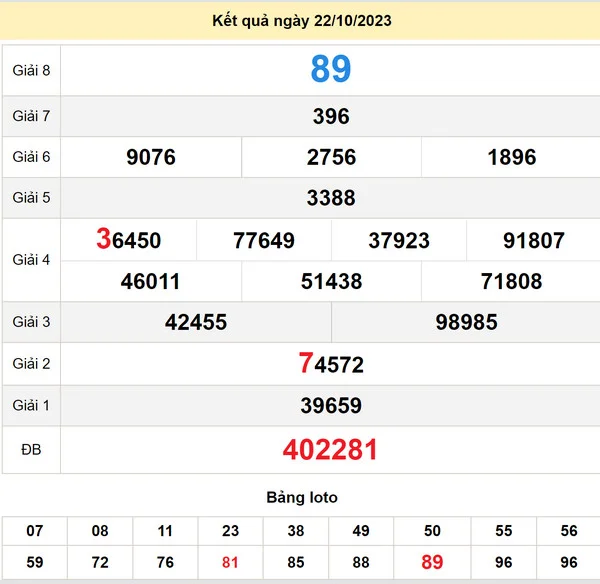The height and width of the screenshot is (584, 600).
Task: Select Giải 4 number 91807
Action: coord(533,240)
